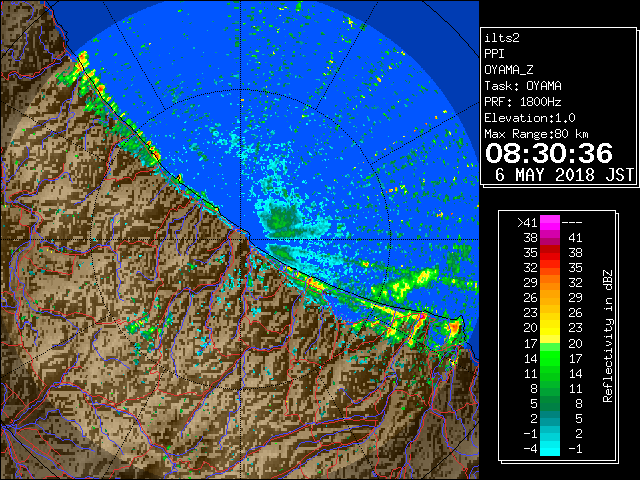Select the 'Task: OYAMA' line
This screenshot has height=480, width=640.
click(523, 86)
